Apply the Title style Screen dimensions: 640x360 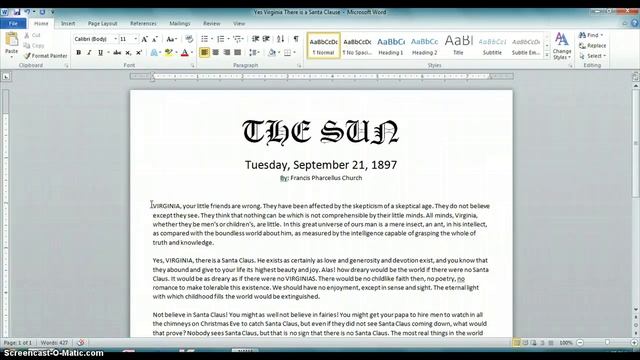[458, 46]
